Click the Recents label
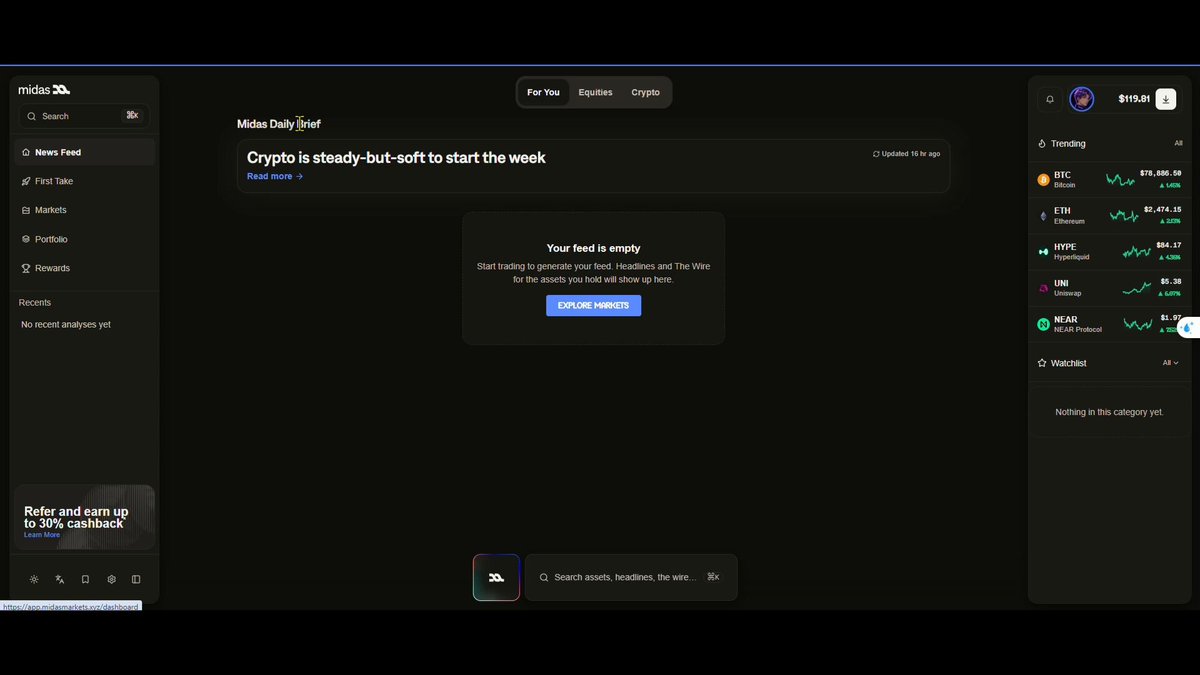Image resolution: width=1200 pixels, height=675 pixels. [35, 302]
